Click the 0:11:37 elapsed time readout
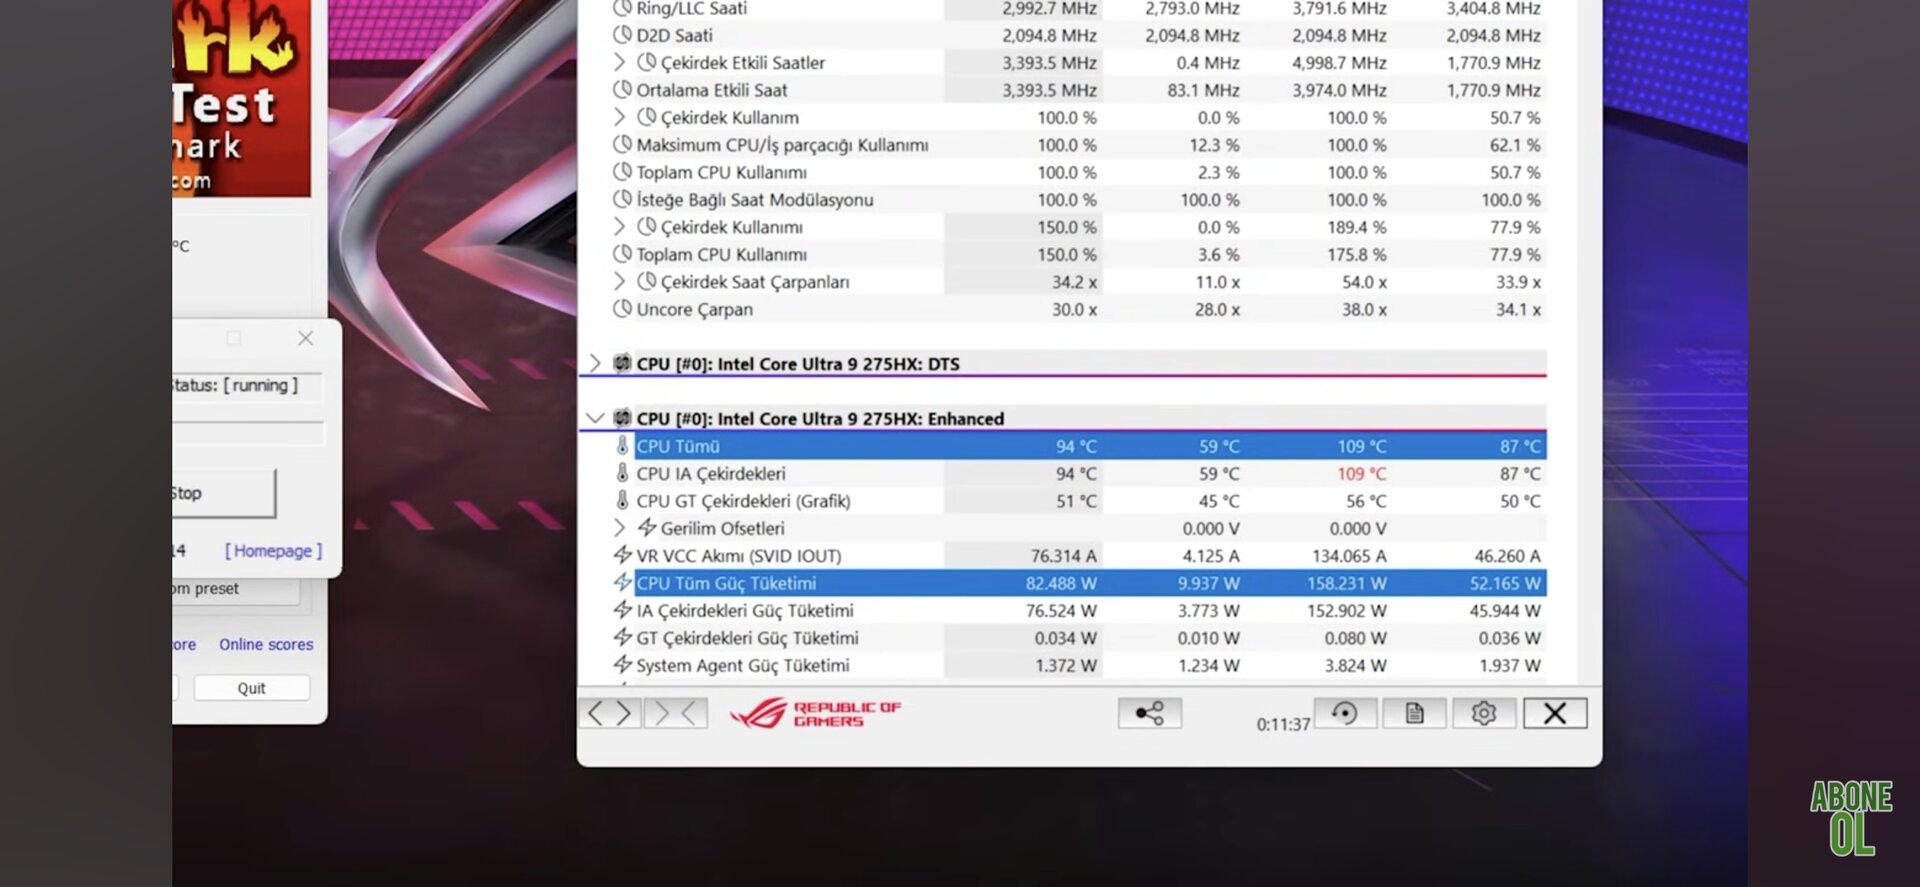1920x887 pixels. (1283, 724)
